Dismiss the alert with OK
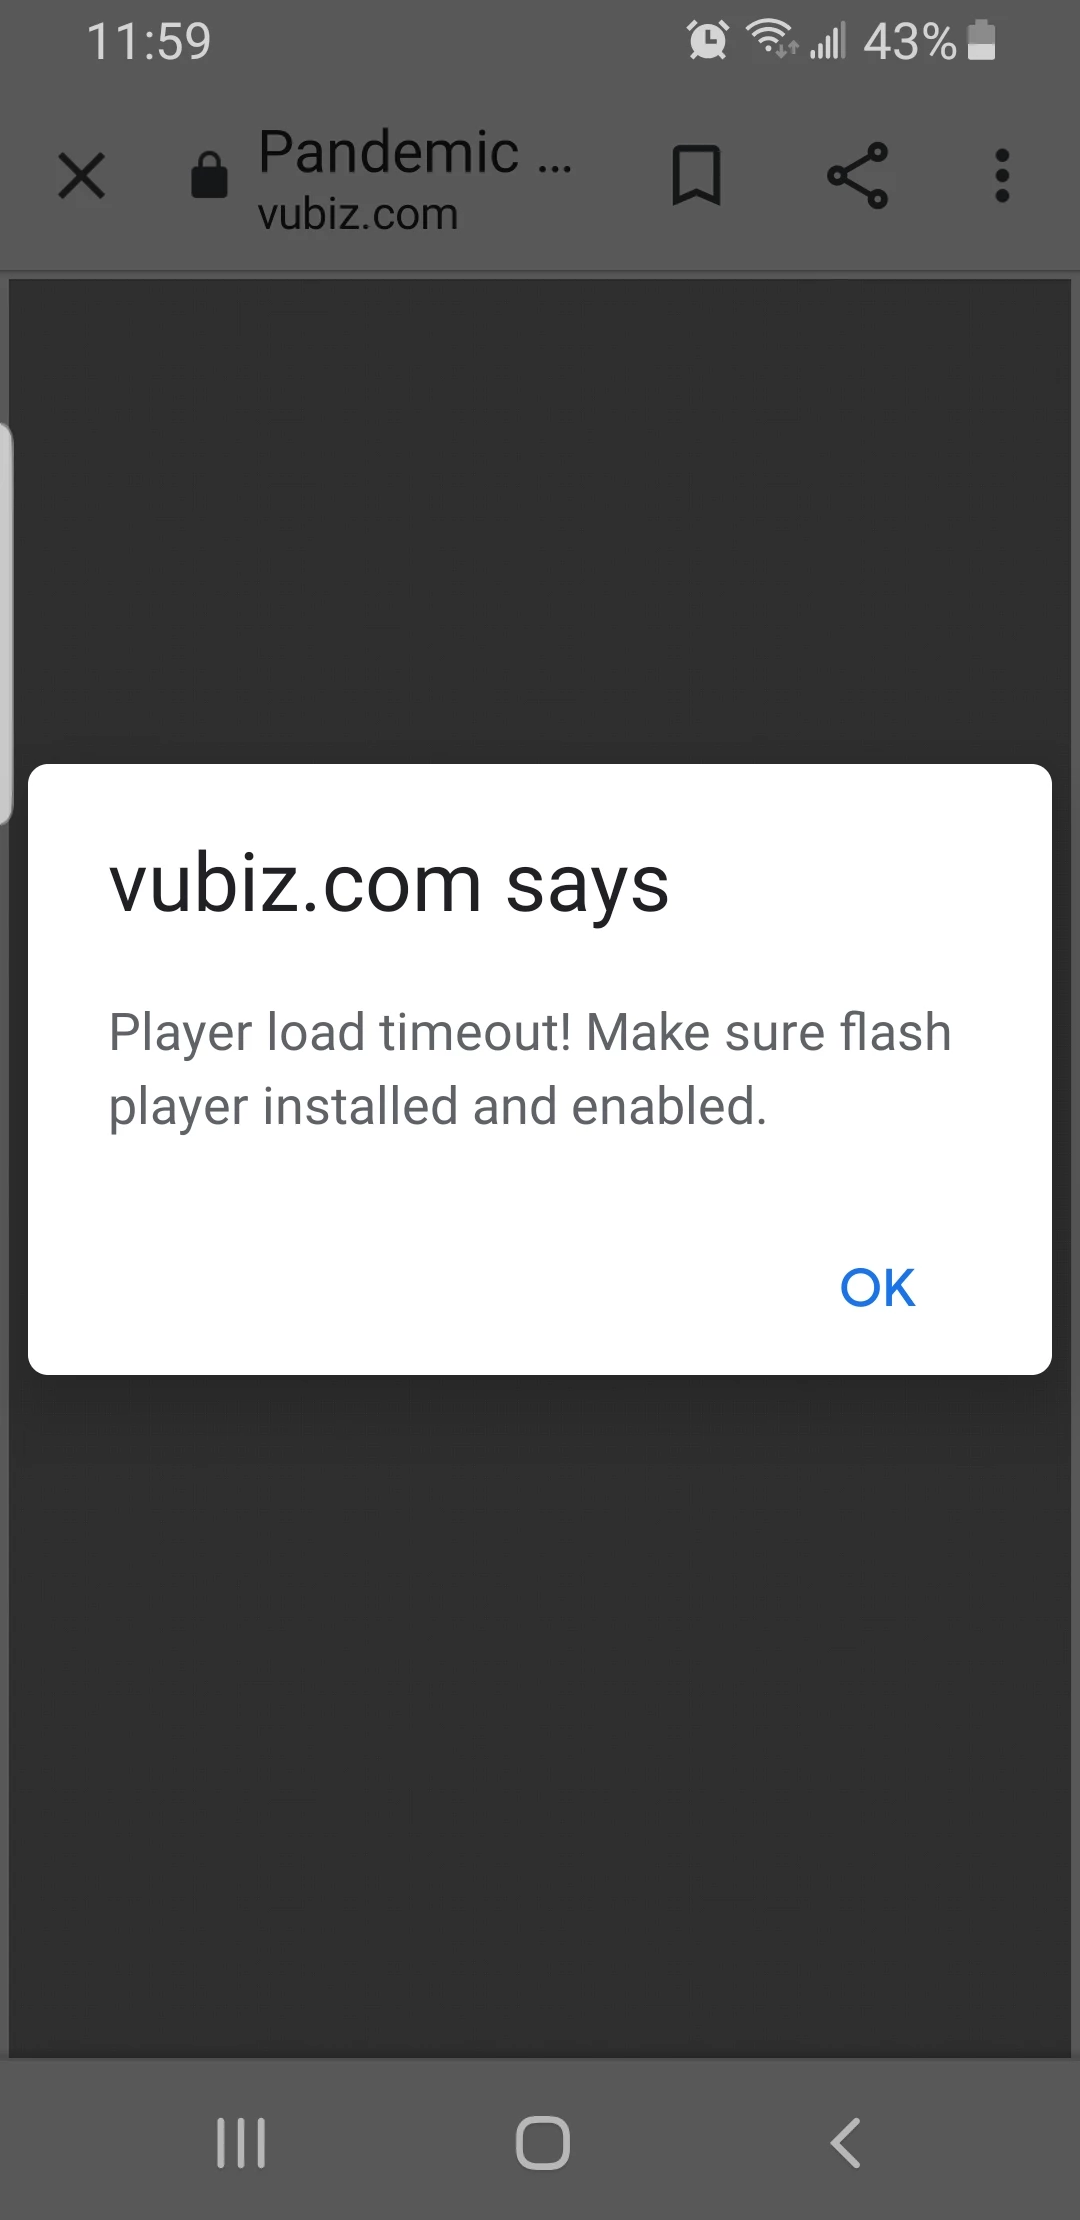The image size is (1080, 2220). [877, 1287]
